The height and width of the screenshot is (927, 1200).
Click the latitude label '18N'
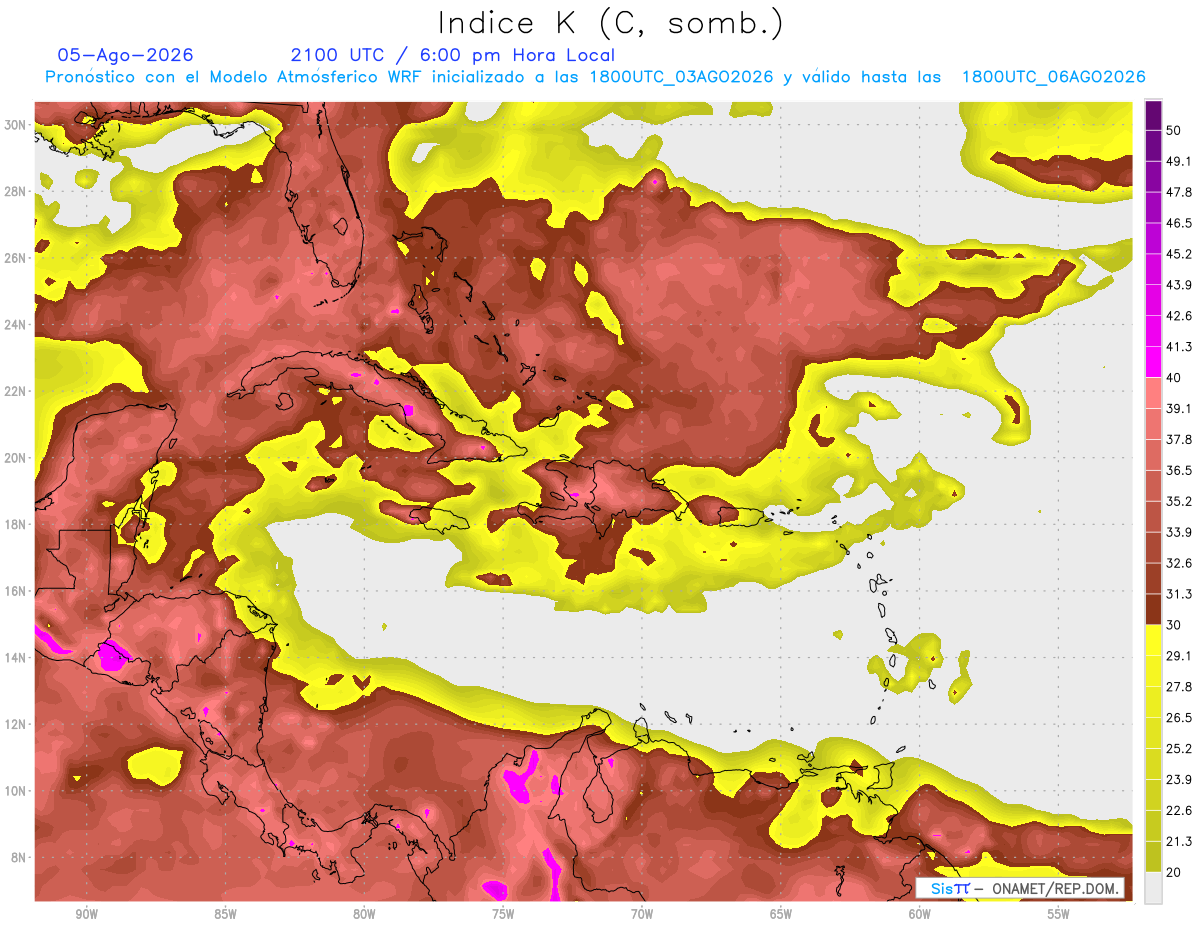pyautogui.click(x=16, y=524)
